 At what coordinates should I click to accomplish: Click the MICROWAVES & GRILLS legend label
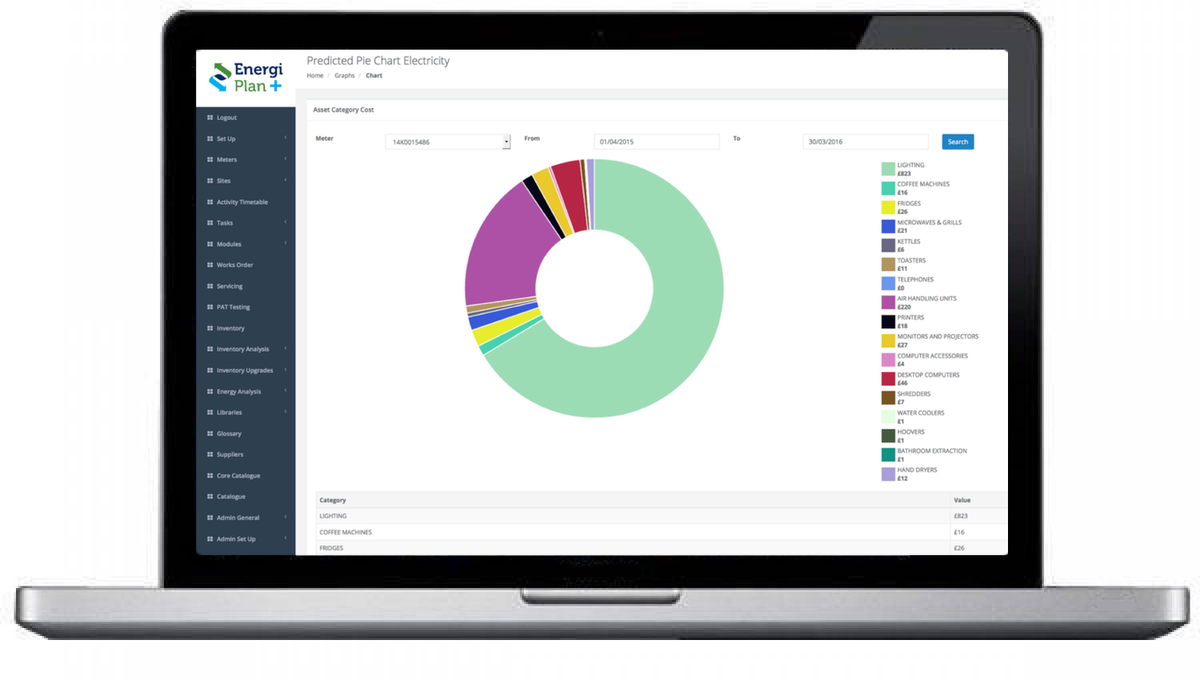coord(929,222)
